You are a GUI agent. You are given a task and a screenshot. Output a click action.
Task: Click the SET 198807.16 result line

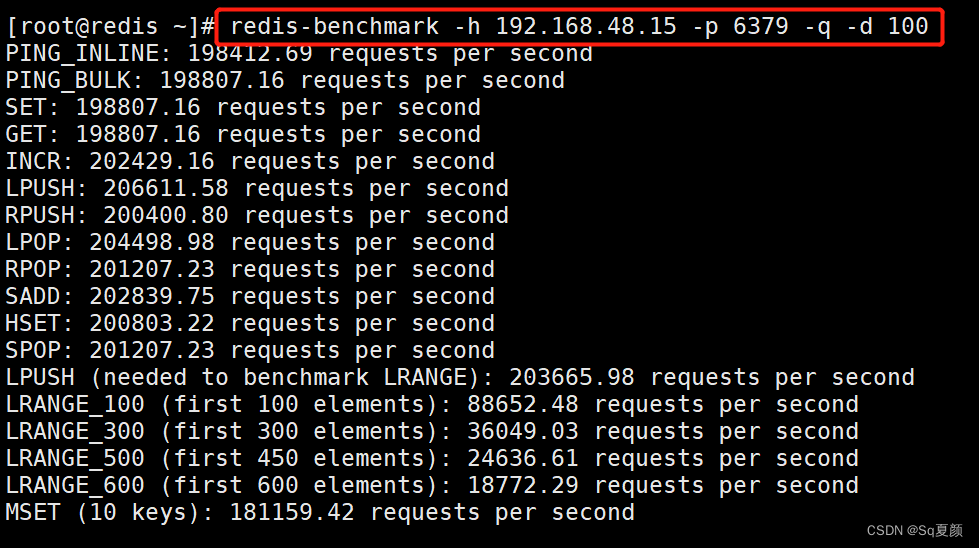click(x=244, y=107)
